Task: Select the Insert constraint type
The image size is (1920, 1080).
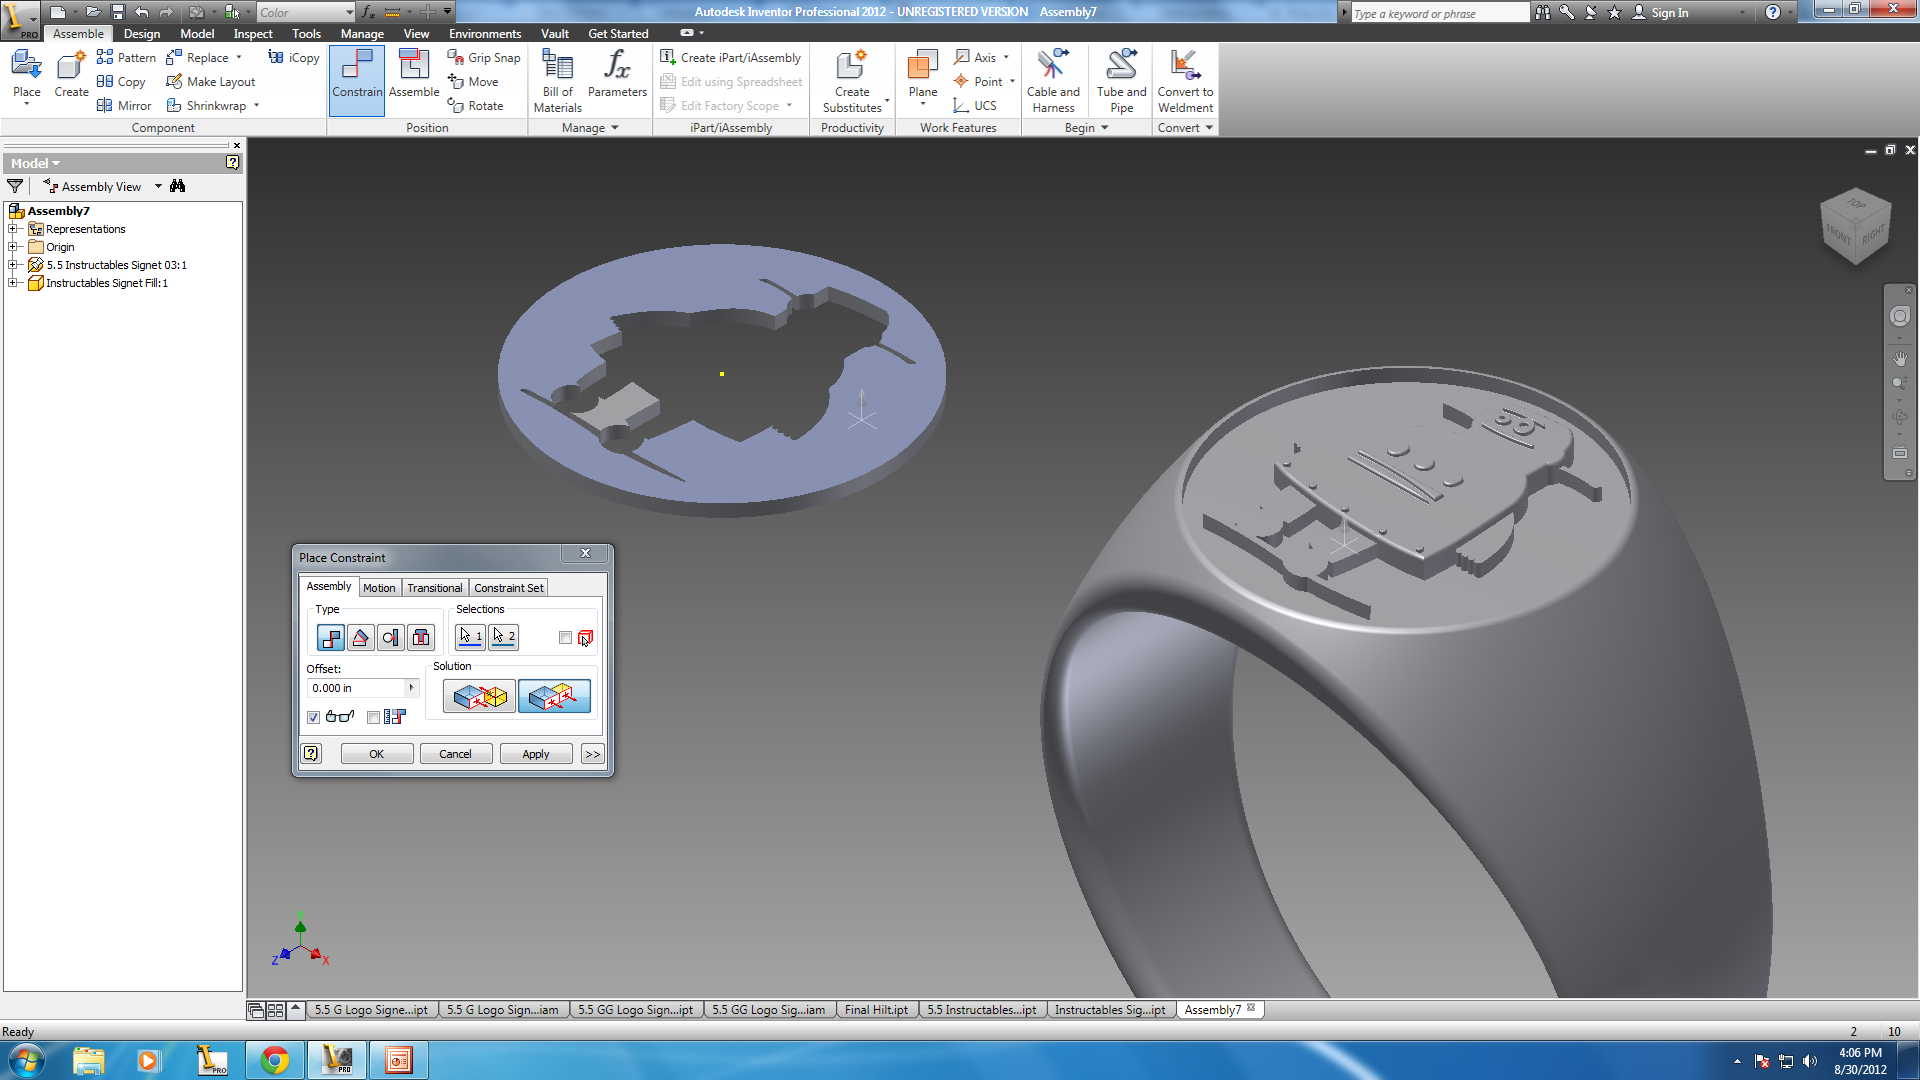Action: [421, 637]
